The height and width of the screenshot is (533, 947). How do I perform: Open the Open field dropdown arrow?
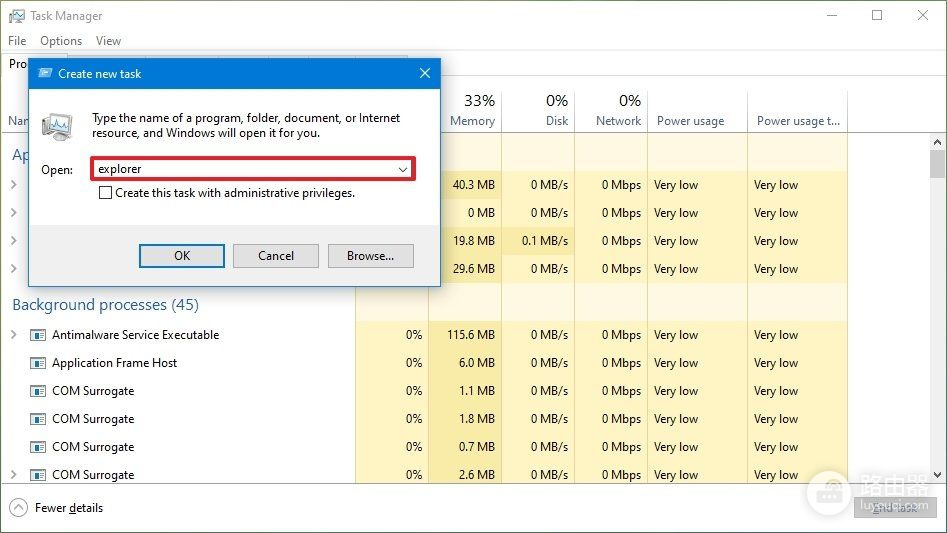pos(403,170)
